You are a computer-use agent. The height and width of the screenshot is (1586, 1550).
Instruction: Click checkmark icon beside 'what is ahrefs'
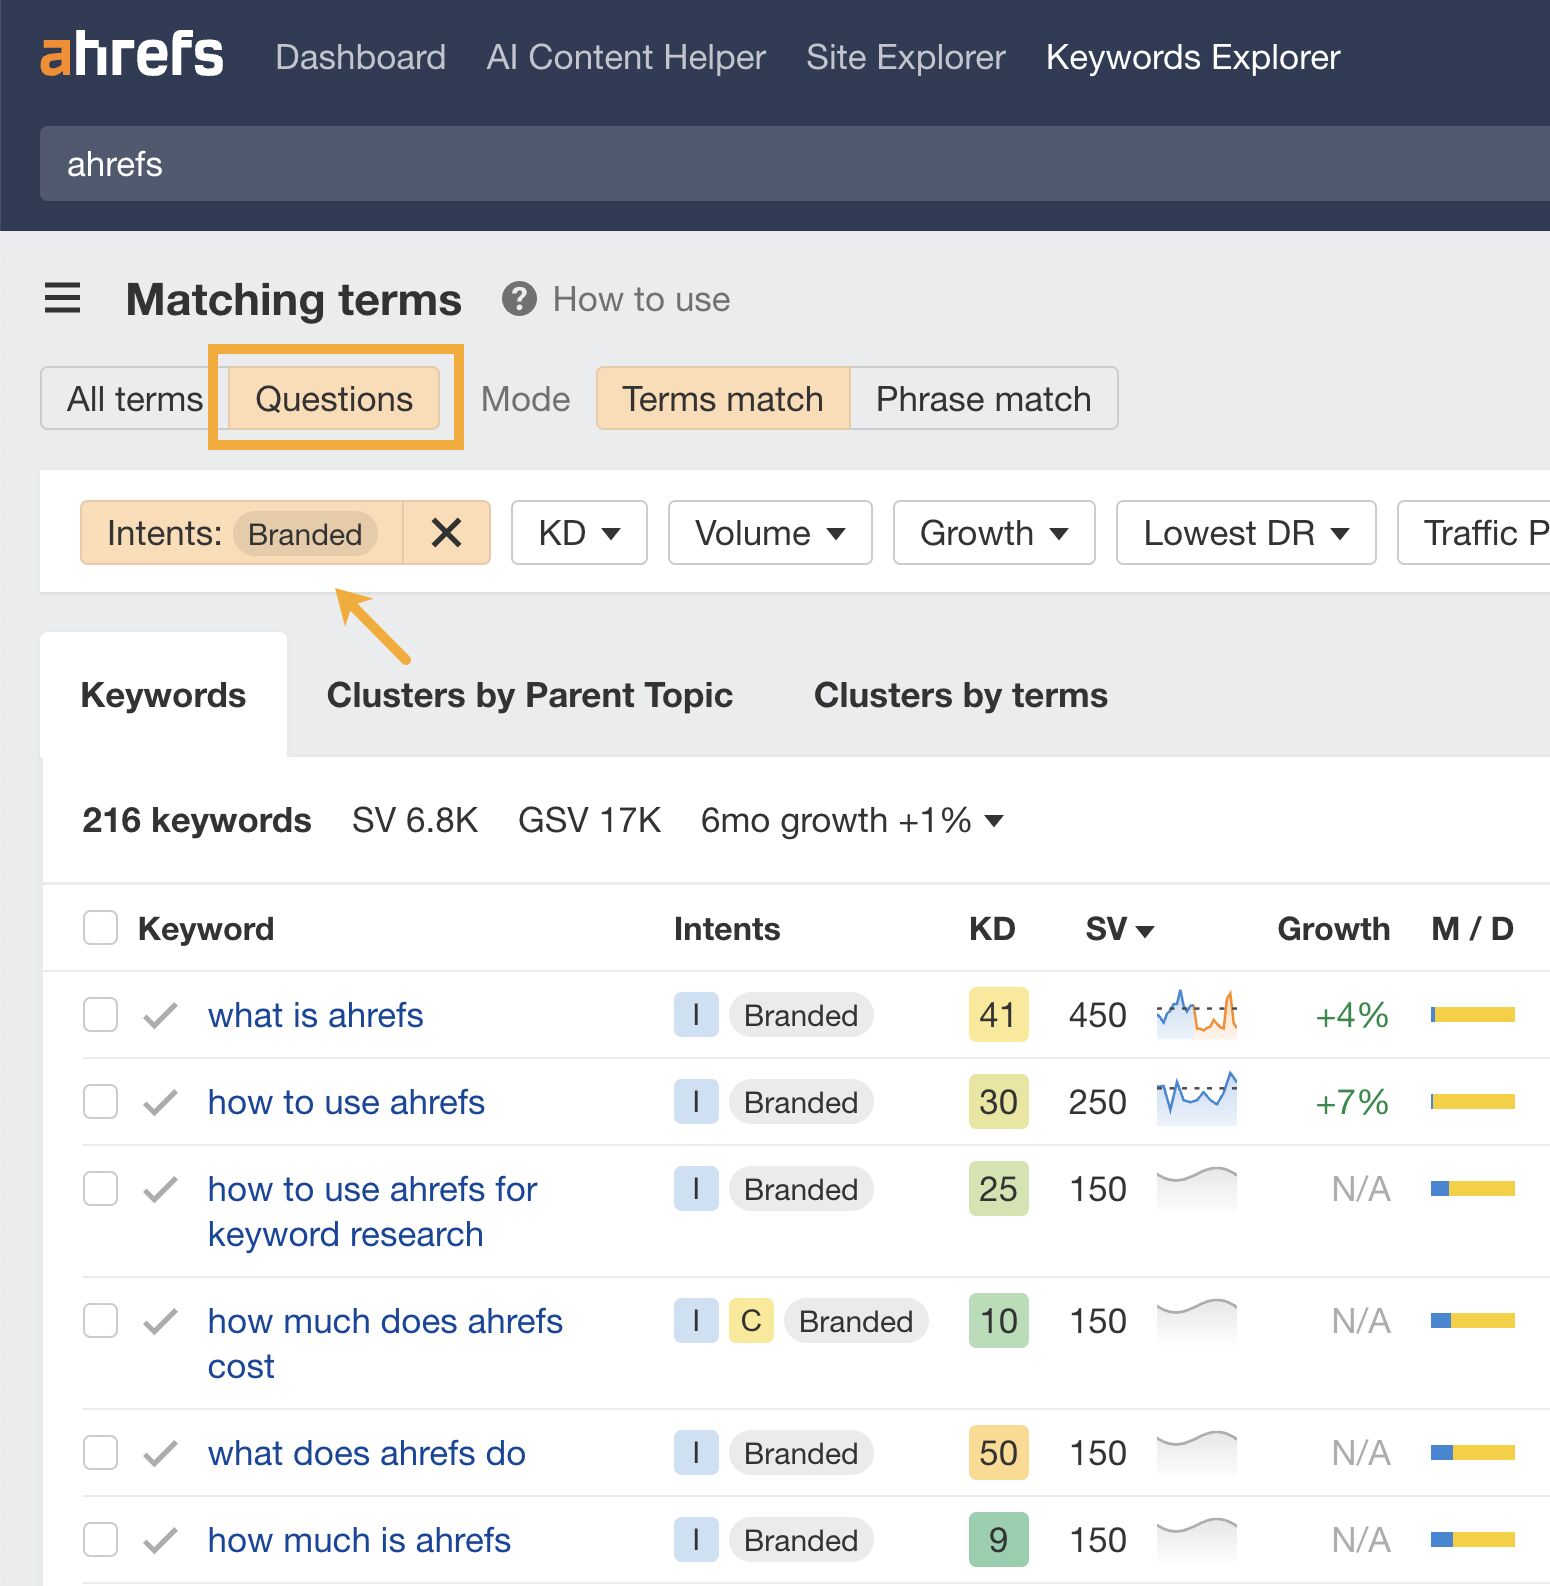coord(160,1016)
